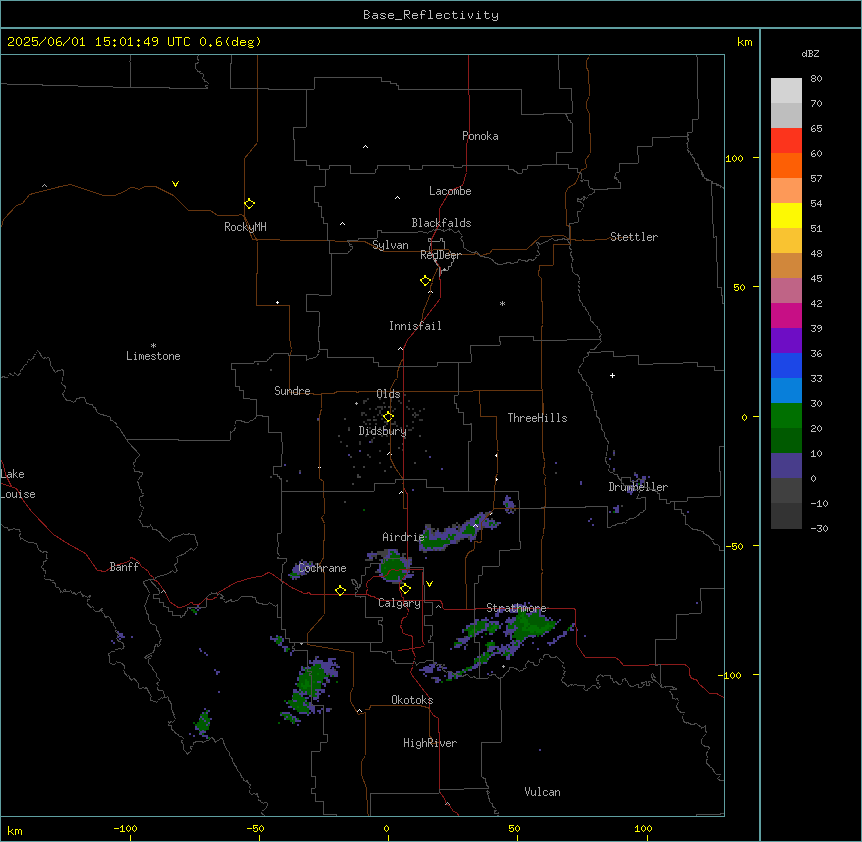
Task: Click the Airdrie label
Action: pos(403,537)
